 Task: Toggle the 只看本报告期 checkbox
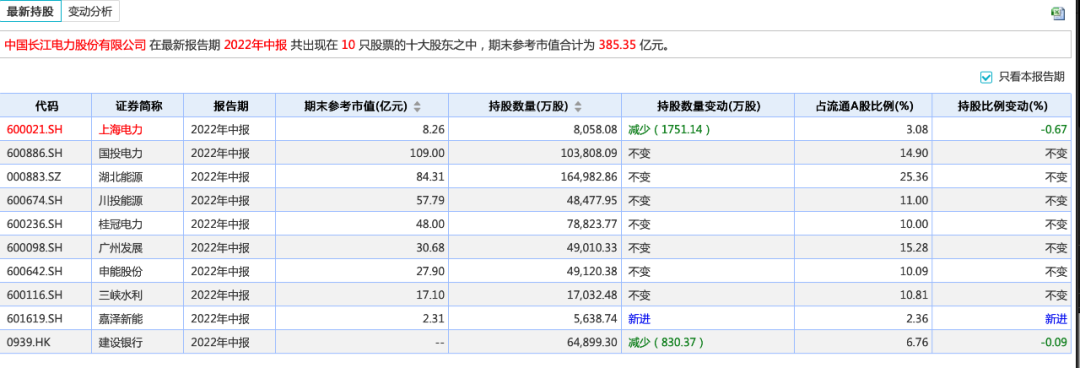coord(986,76)
